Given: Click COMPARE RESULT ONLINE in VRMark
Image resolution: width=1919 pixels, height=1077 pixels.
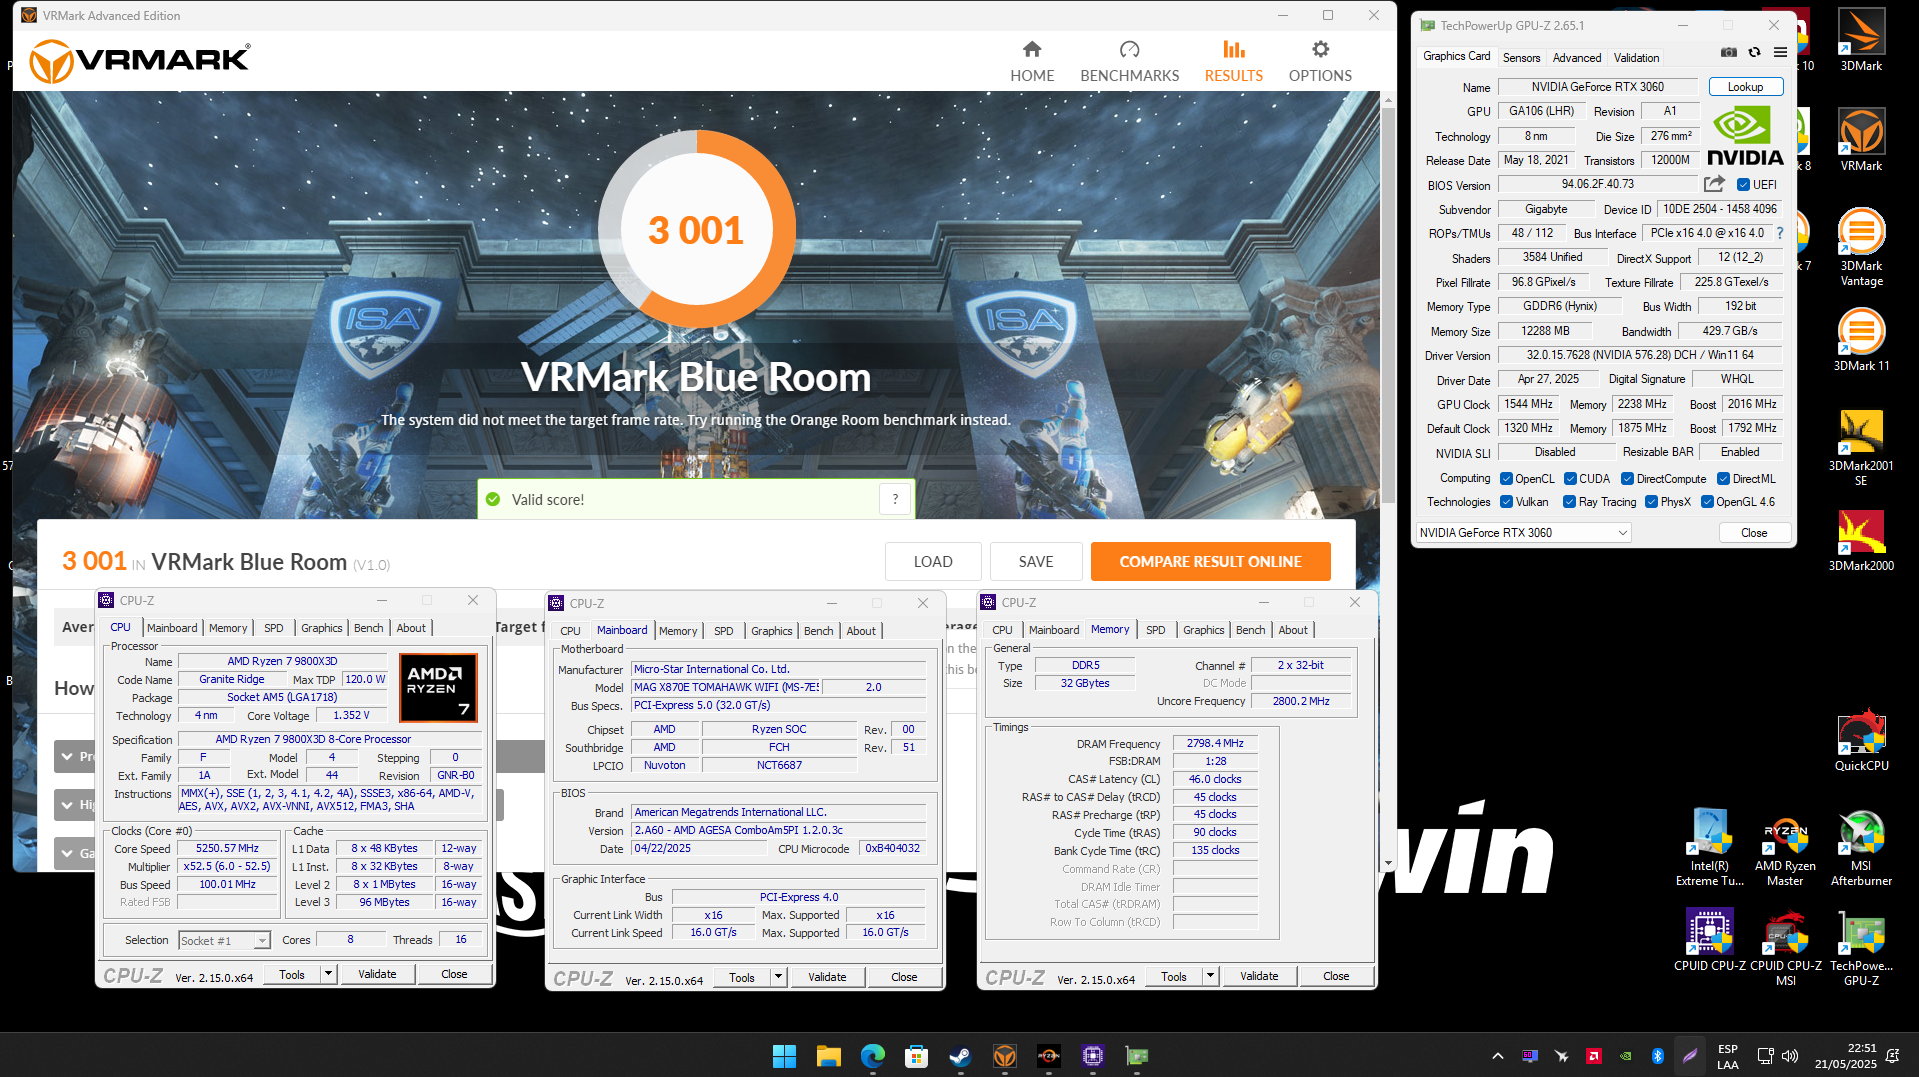Looking at the screenshot, I should [x=1210, y=562].
